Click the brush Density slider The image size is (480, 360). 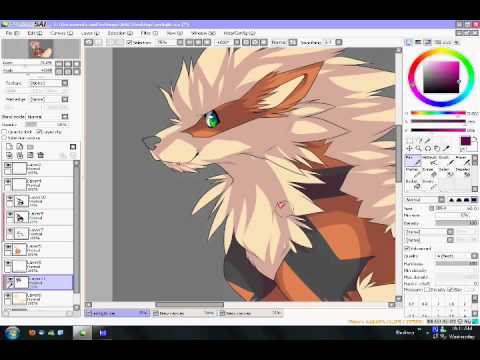[457, 223]
